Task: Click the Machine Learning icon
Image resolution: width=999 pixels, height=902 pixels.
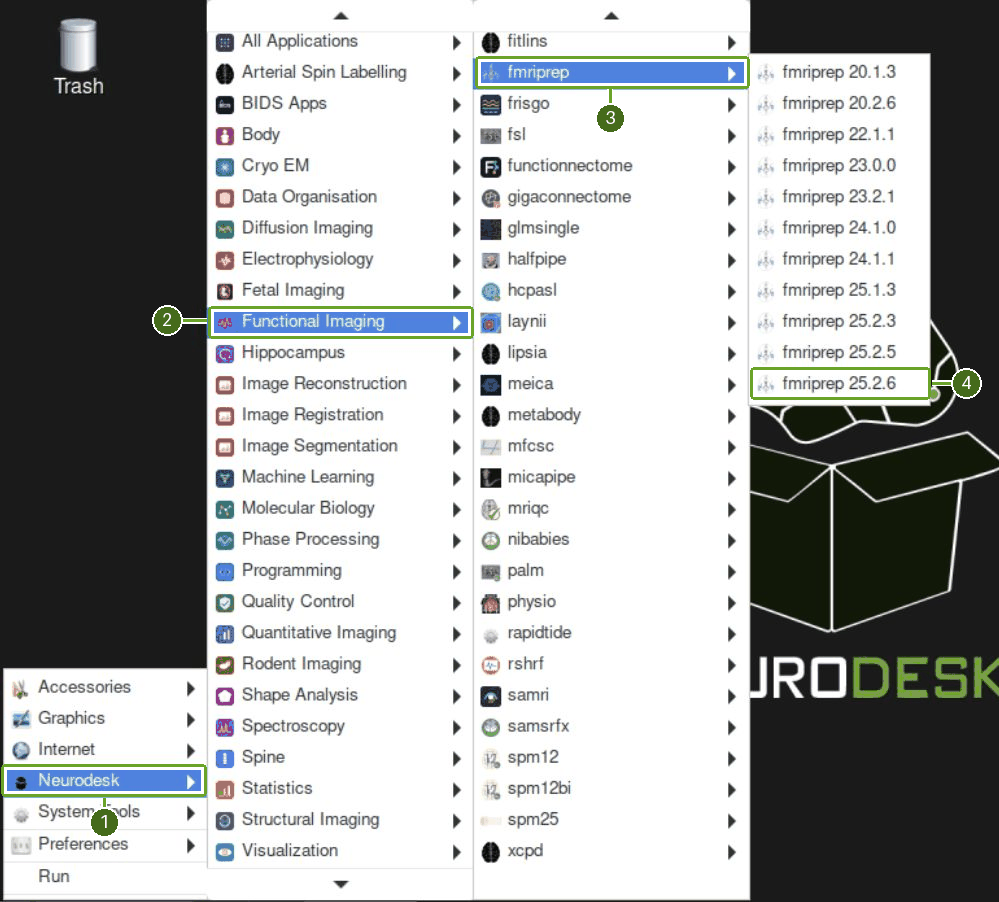Action: pyautogui.click(x=225, y=478)
